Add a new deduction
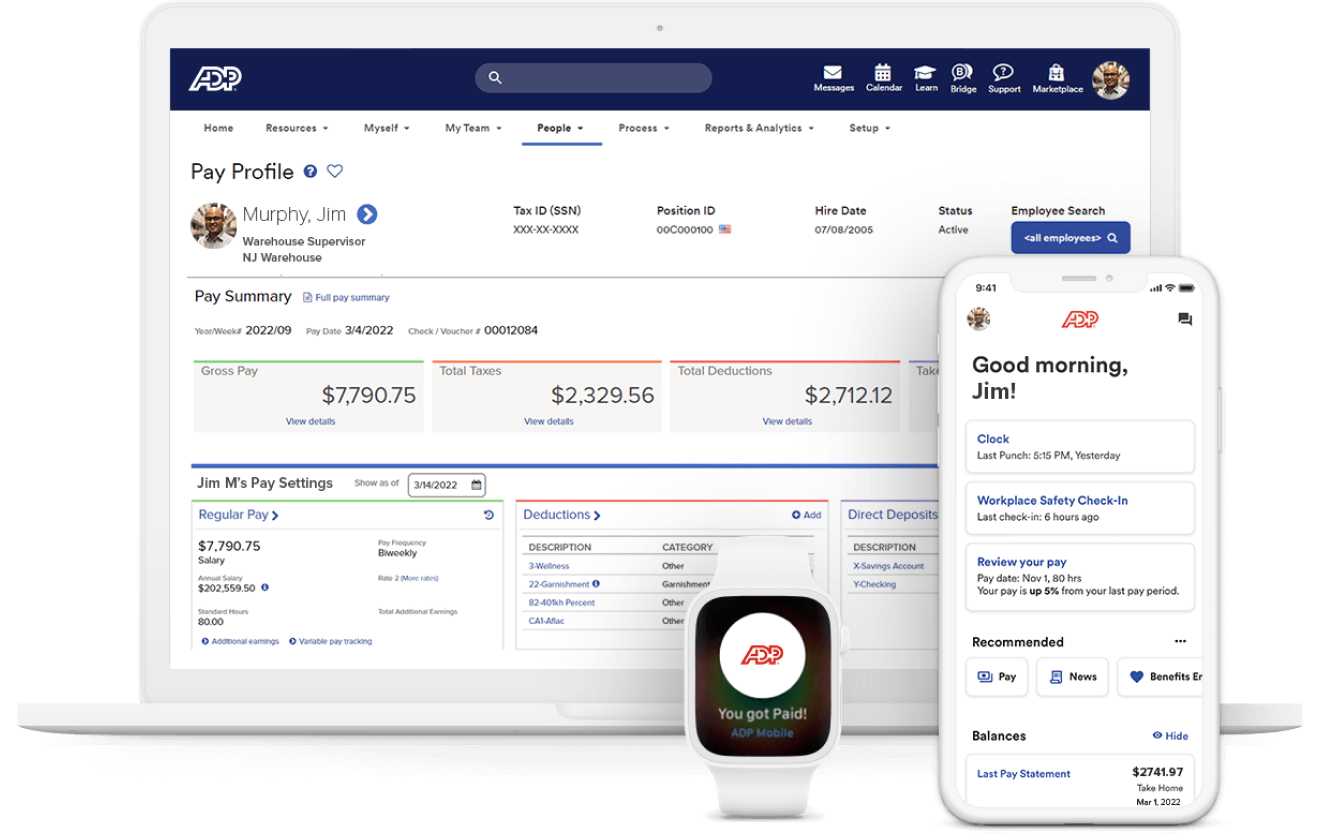 tap(806, 515)
